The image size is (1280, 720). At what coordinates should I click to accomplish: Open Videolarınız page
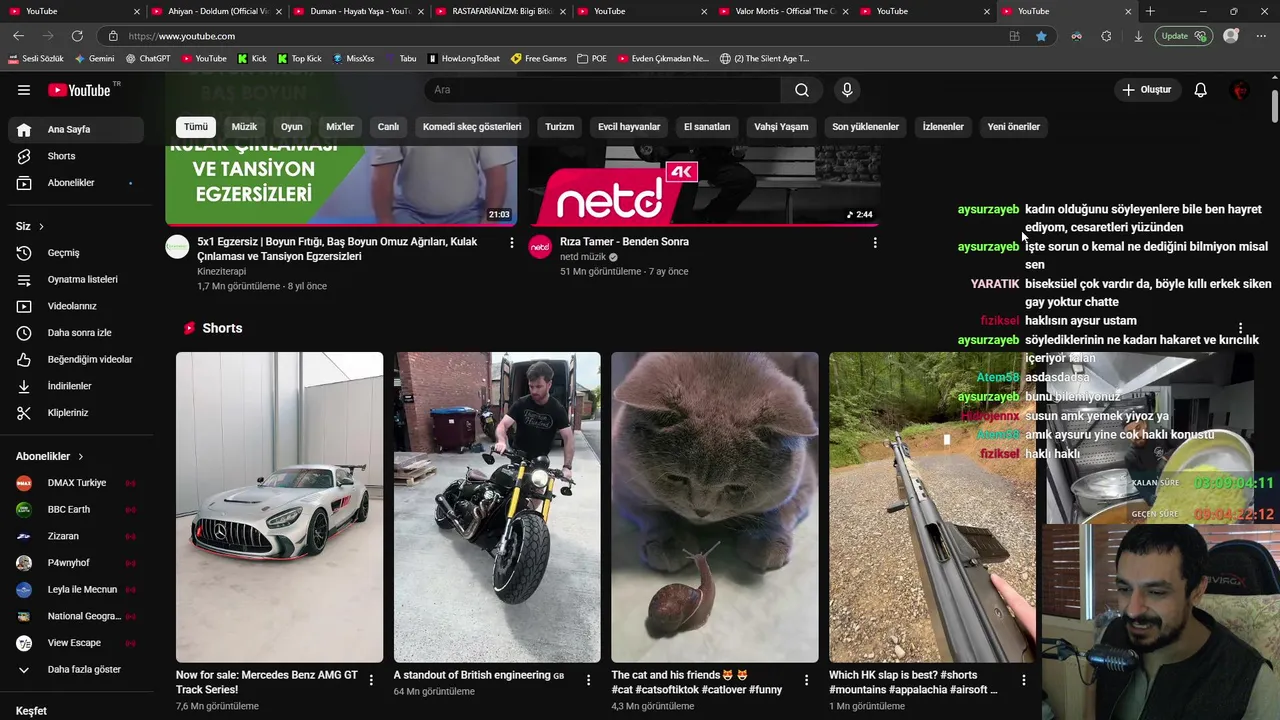click(76, 306)
